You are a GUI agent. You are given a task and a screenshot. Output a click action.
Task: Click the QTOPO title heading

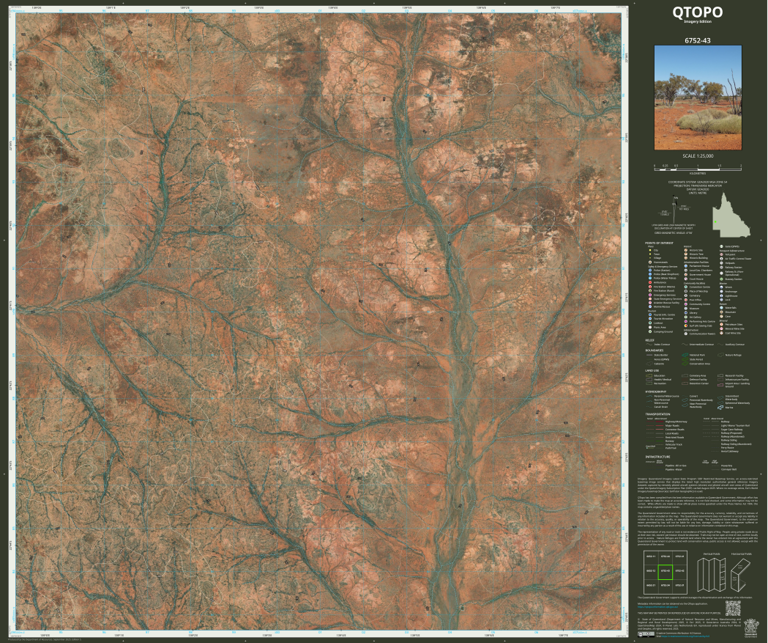tap(697, 12)
